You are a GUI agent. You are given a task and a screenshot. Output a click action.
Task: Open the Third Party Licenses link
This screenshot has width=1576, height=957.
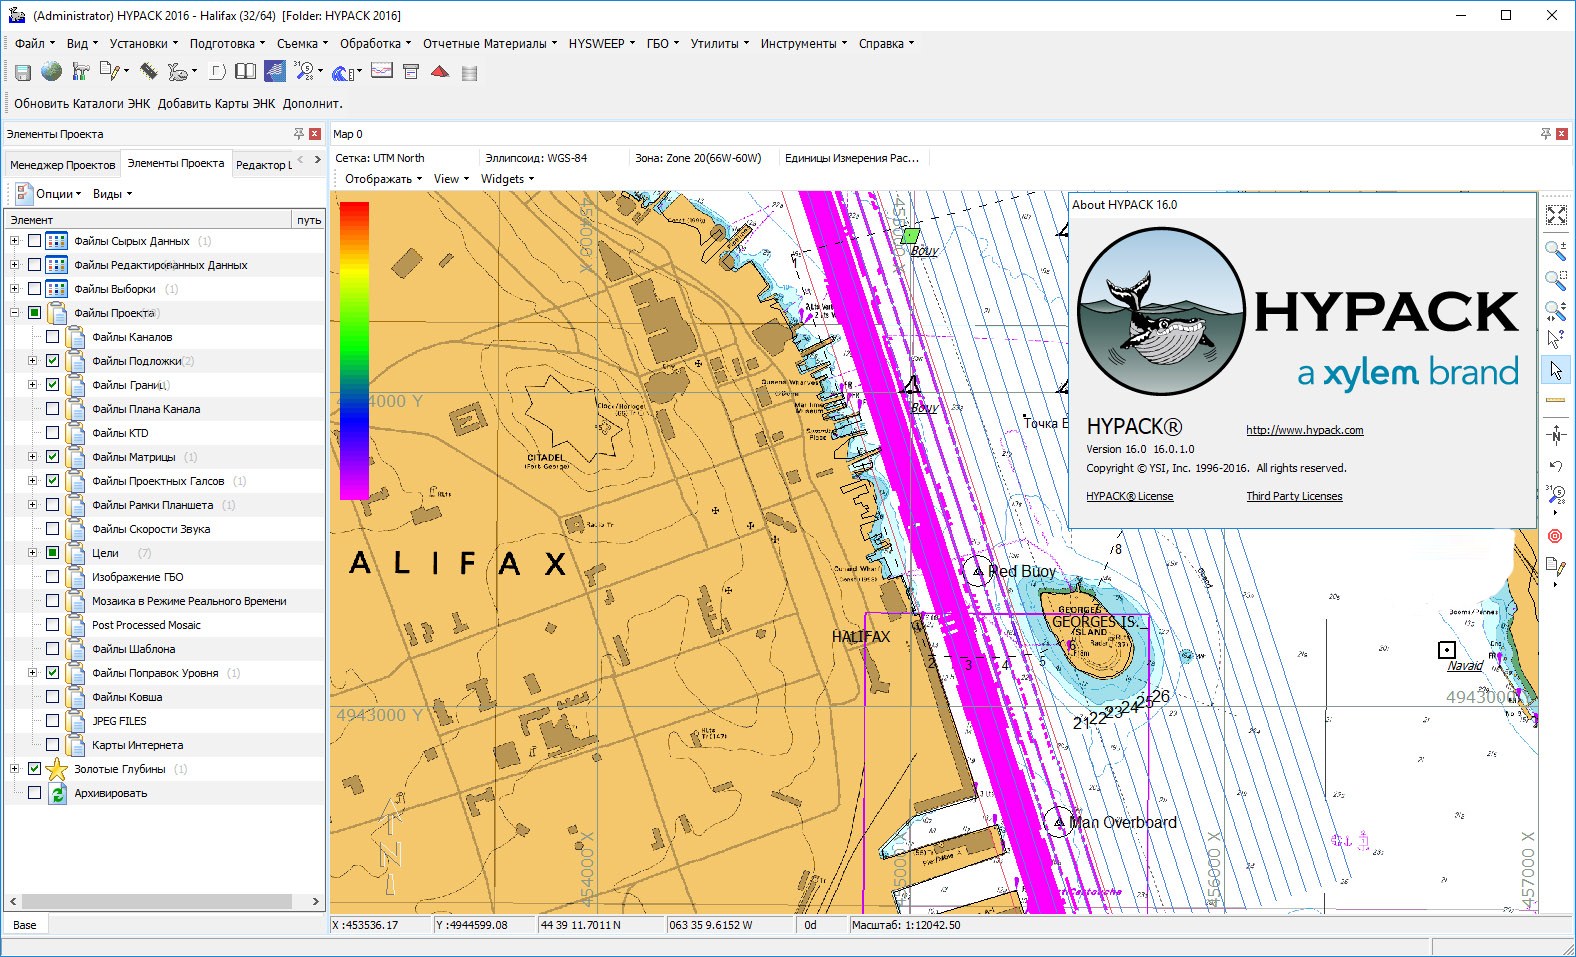(x=1294, y=496)
